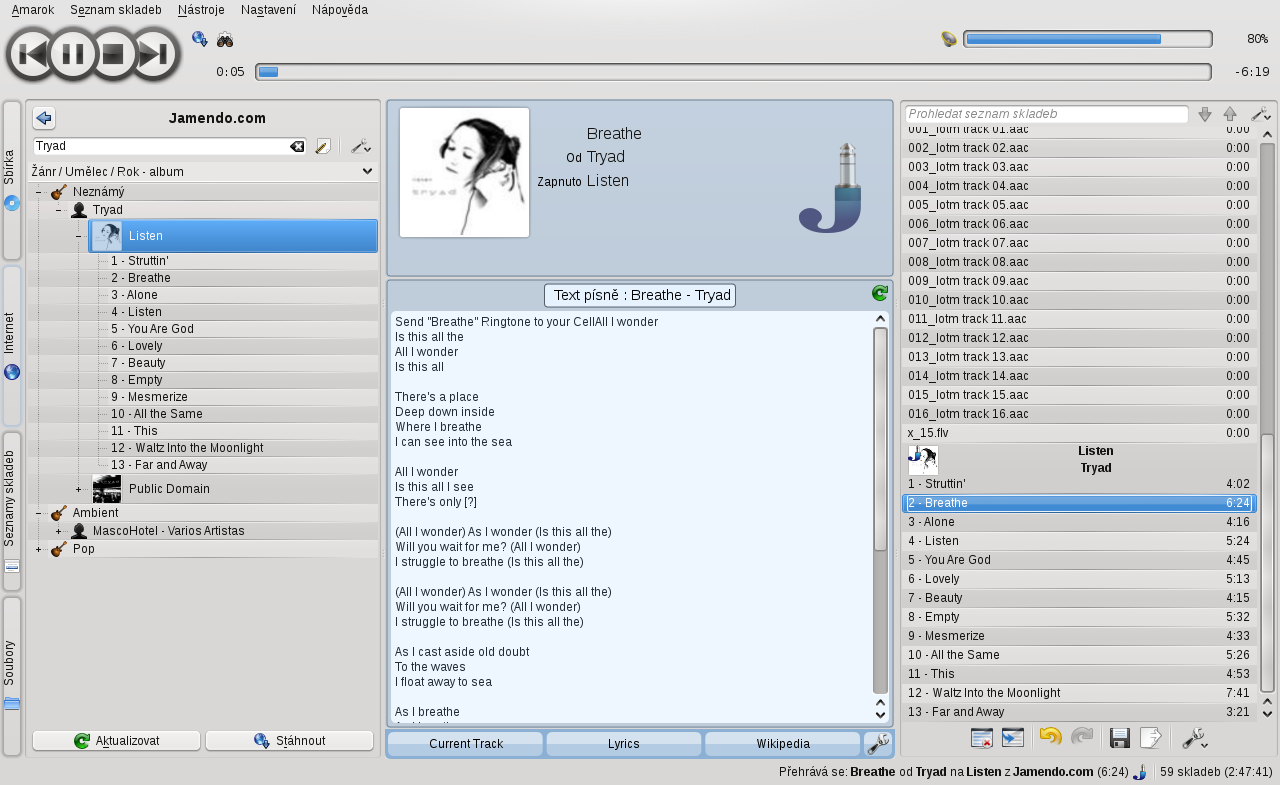1280x785 pixels.
Task: Click the volume mute speaker icon
Action: point(949,39)
